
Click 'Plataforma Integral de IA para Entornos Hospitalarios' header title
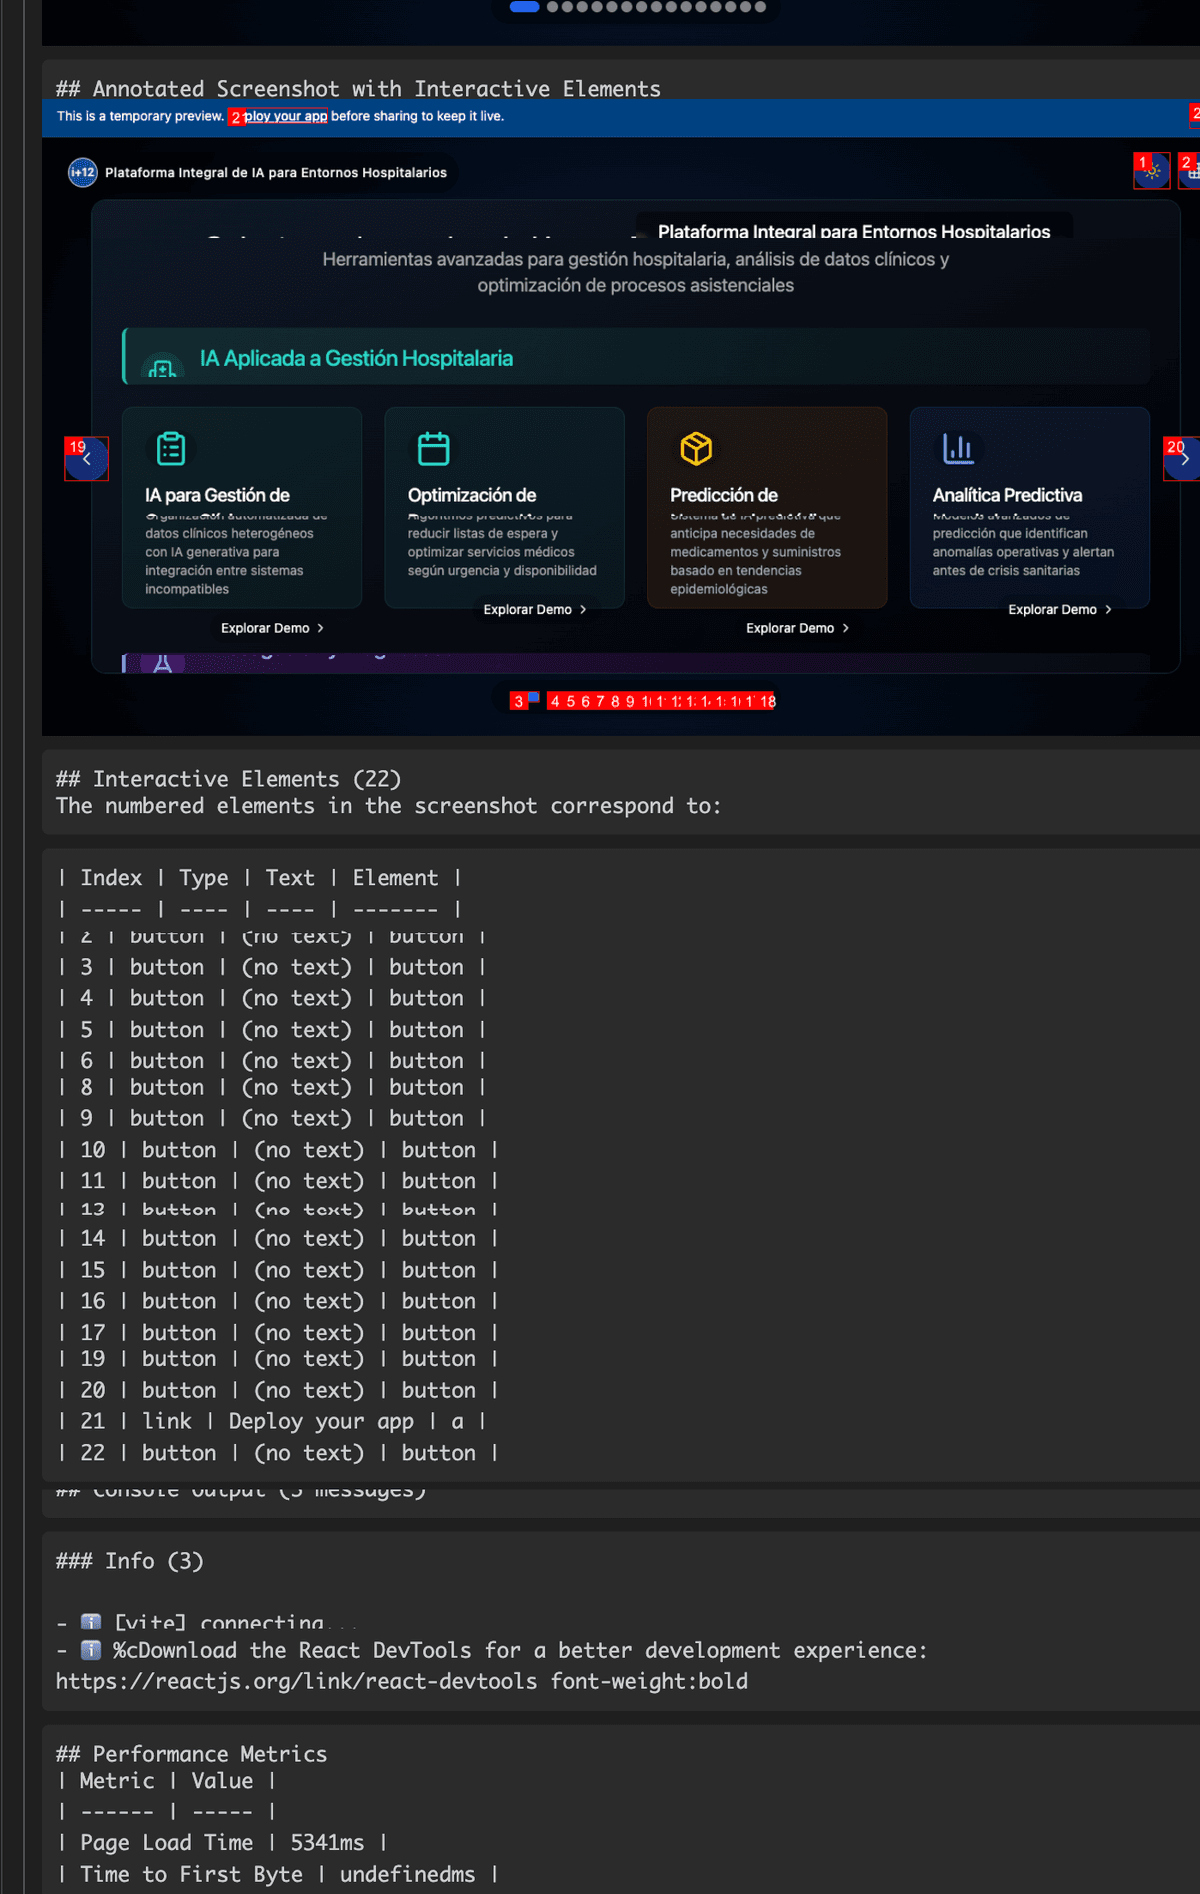[276, 172]
